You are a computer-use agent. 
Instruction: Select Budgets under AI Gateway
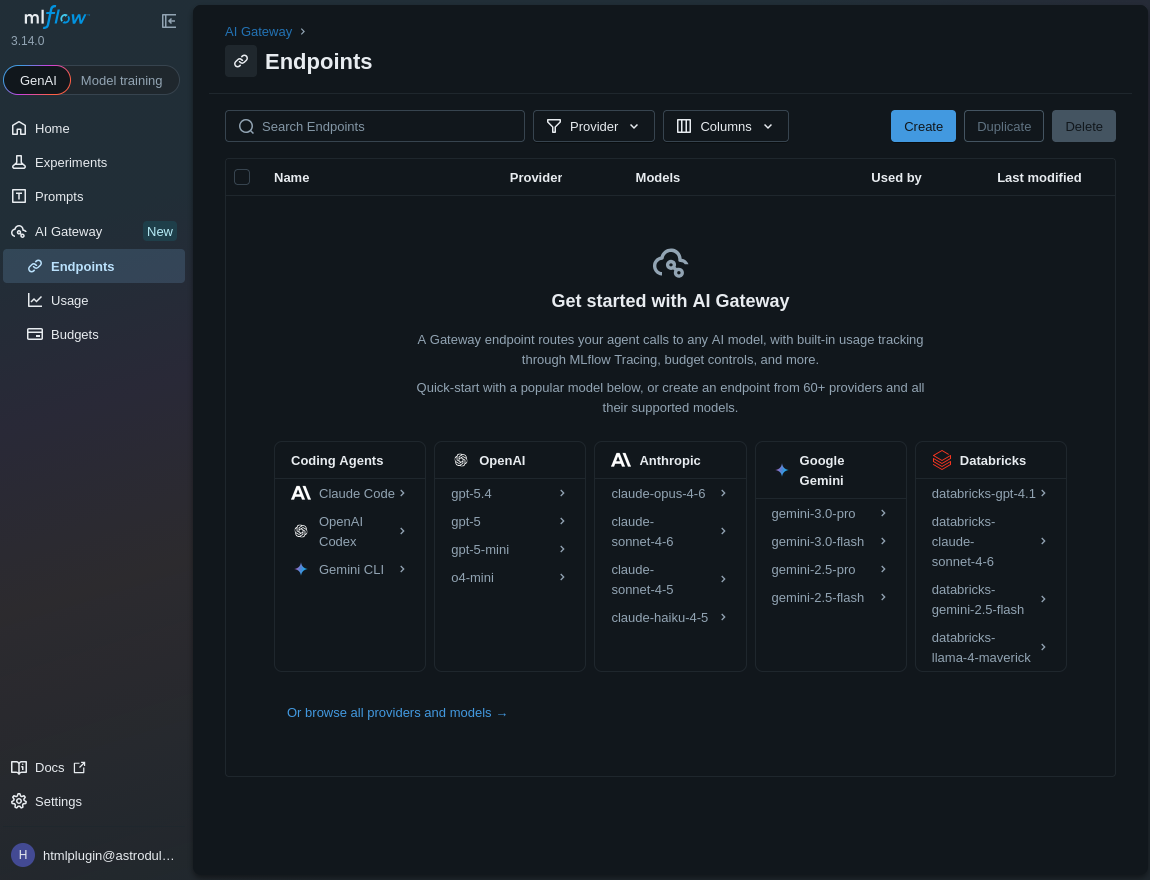click(x=94, y=334)
